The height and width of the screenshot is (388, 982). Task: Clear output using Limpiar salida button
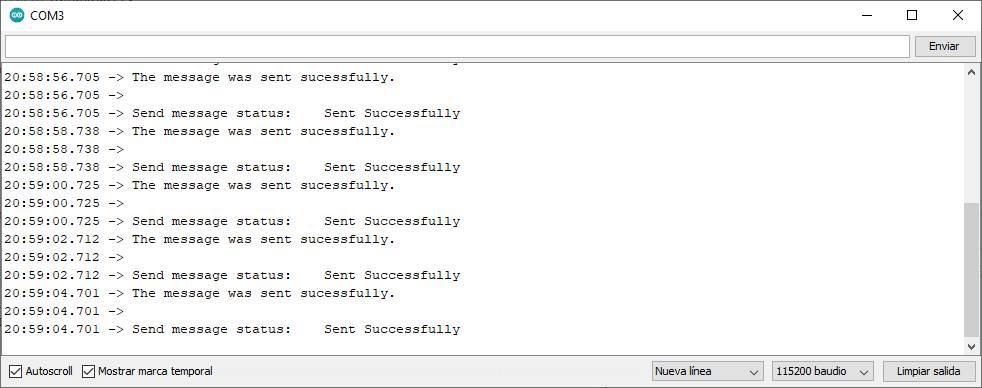coord(929,372)
